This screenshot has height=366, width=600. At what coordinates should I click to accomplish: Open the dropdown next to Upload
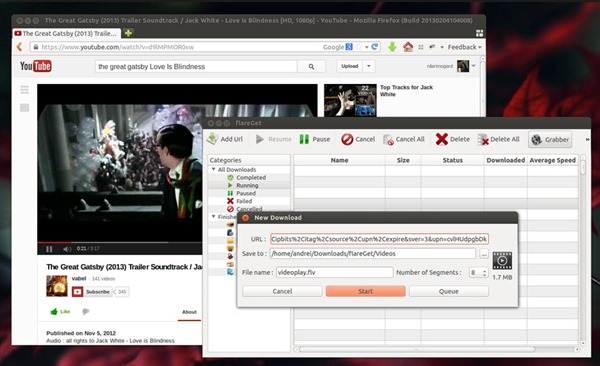369,66
